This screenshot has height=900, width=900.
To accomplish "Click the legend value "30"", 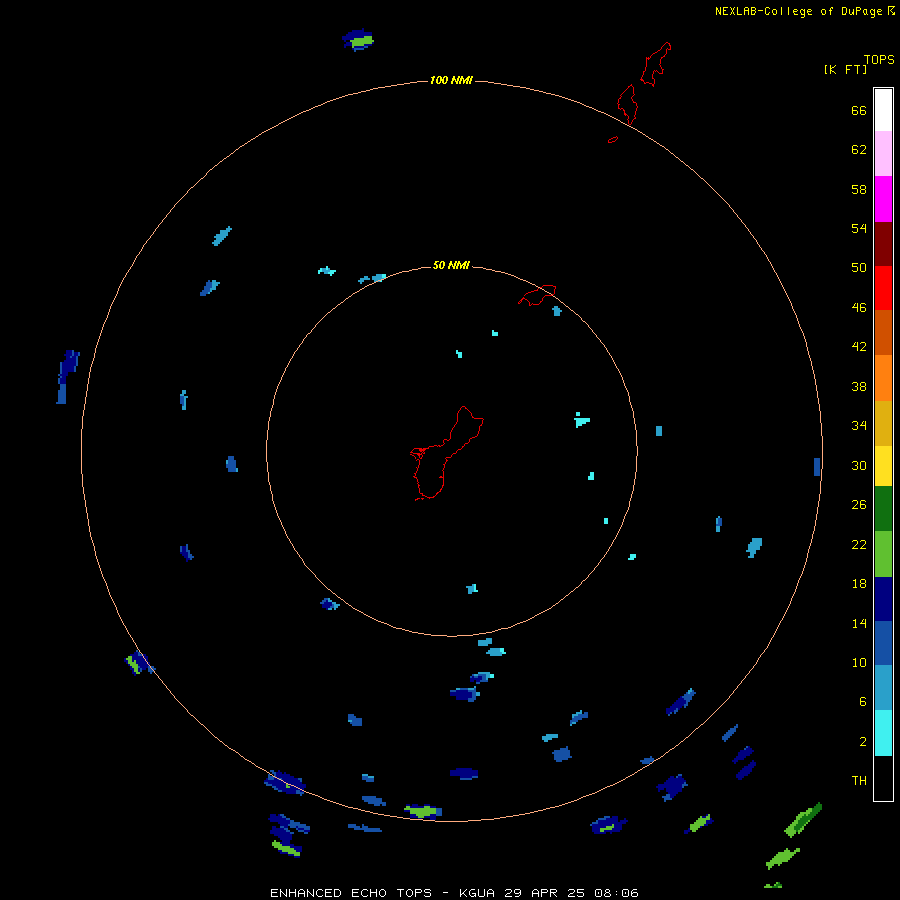I will click(859, 465).
